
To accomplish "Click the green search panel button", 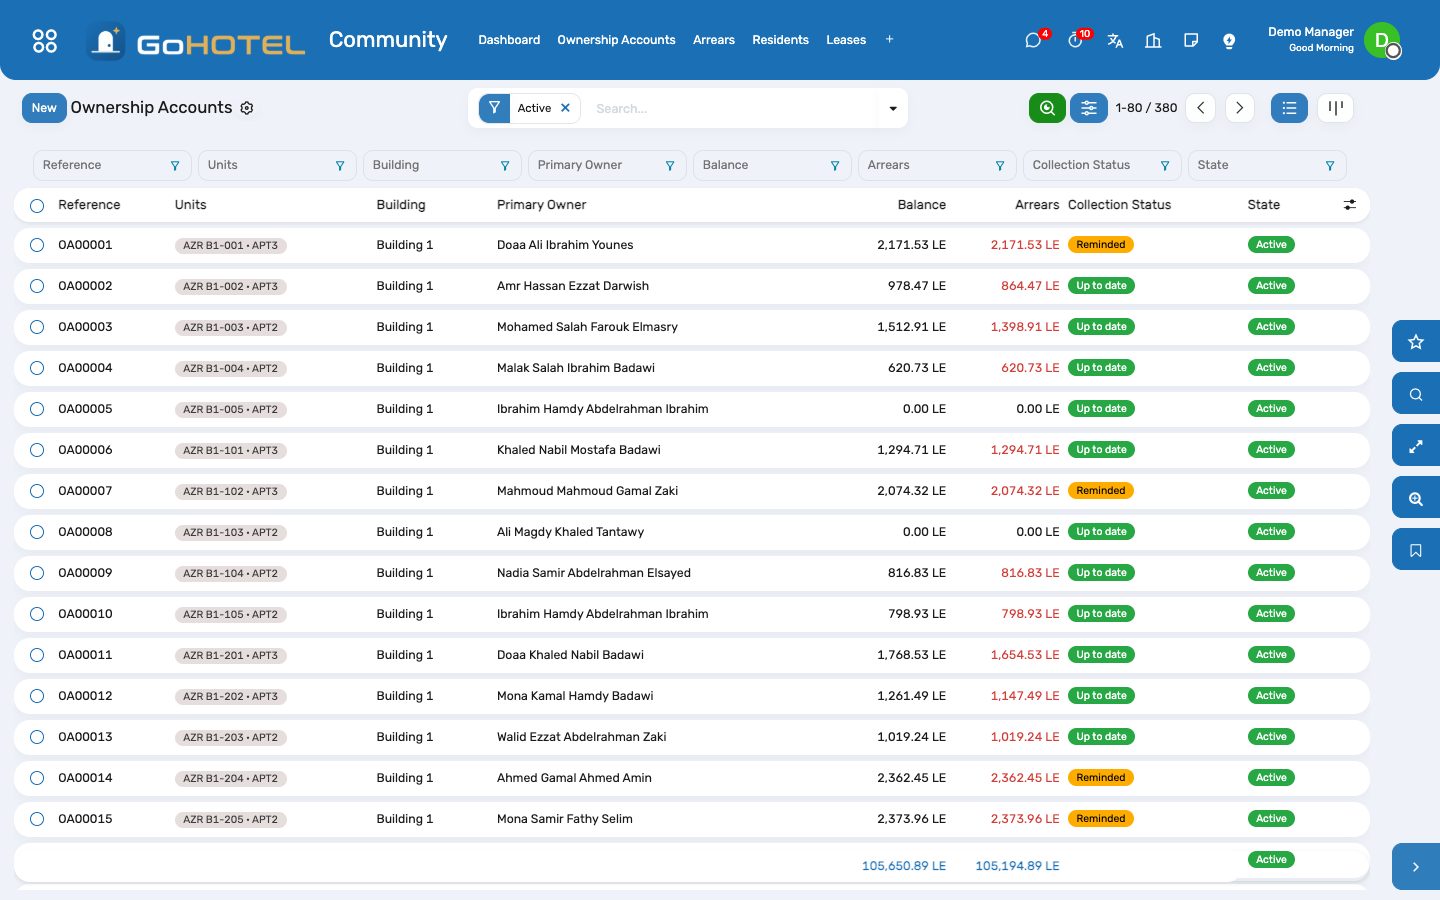I will (x=1047, y=108).
